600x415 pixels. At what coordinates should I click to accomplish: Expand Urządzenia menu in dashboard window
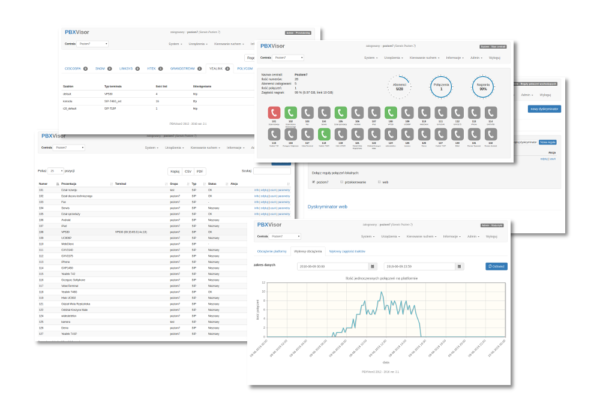[x=393, y=58]
